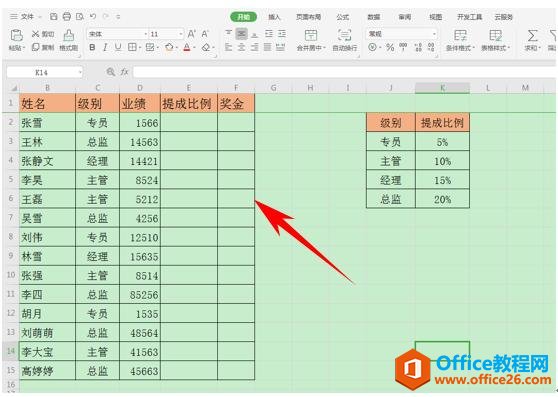Select row 7 header
Screen dimensions: 558x397
tap(11, 217)
